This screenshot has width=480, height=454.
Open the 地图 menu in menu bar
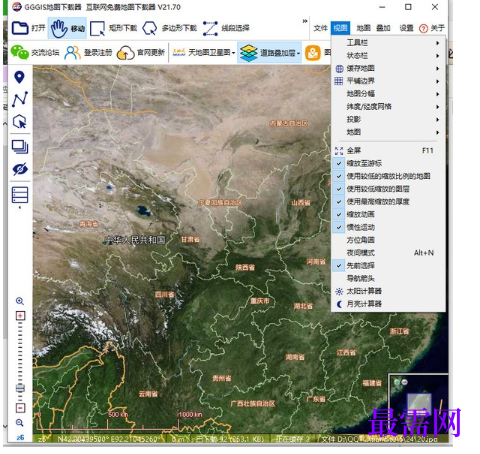tap(363, 28)
